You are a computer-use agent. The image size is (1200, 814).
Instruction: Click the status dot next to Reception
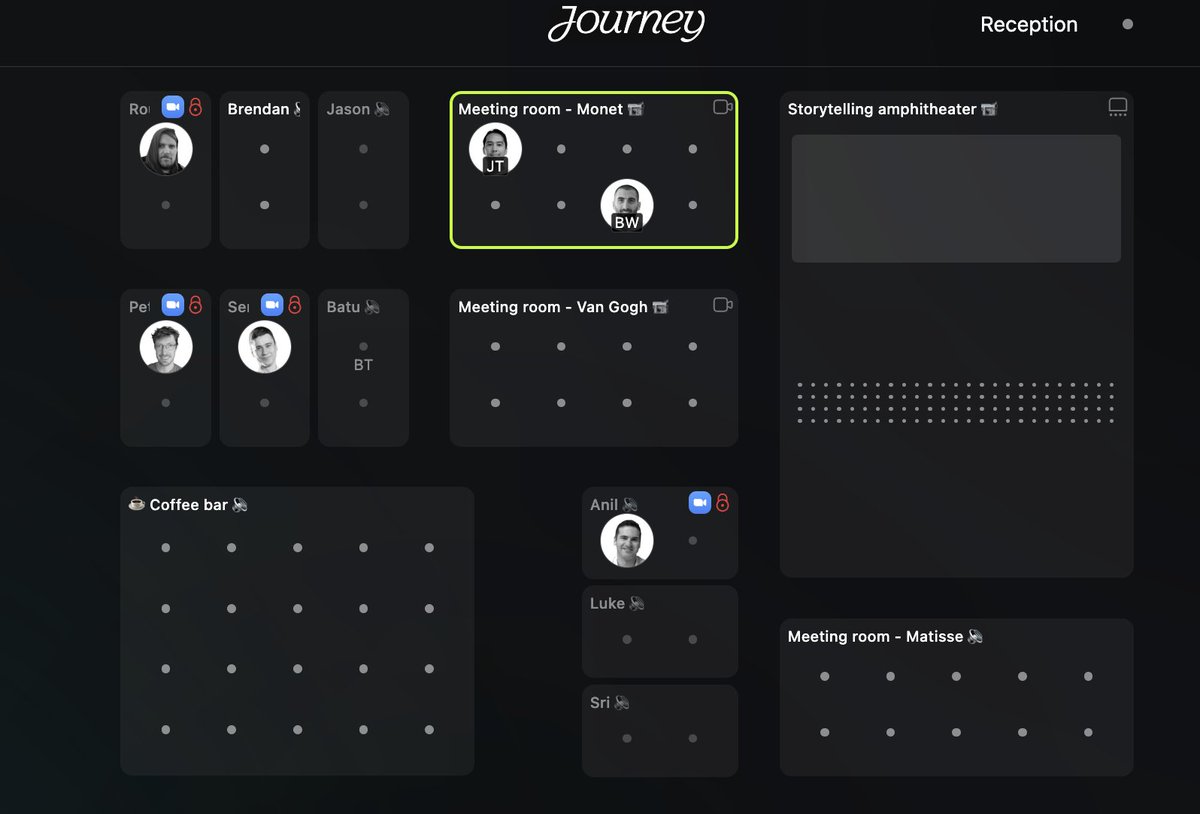1128,24
